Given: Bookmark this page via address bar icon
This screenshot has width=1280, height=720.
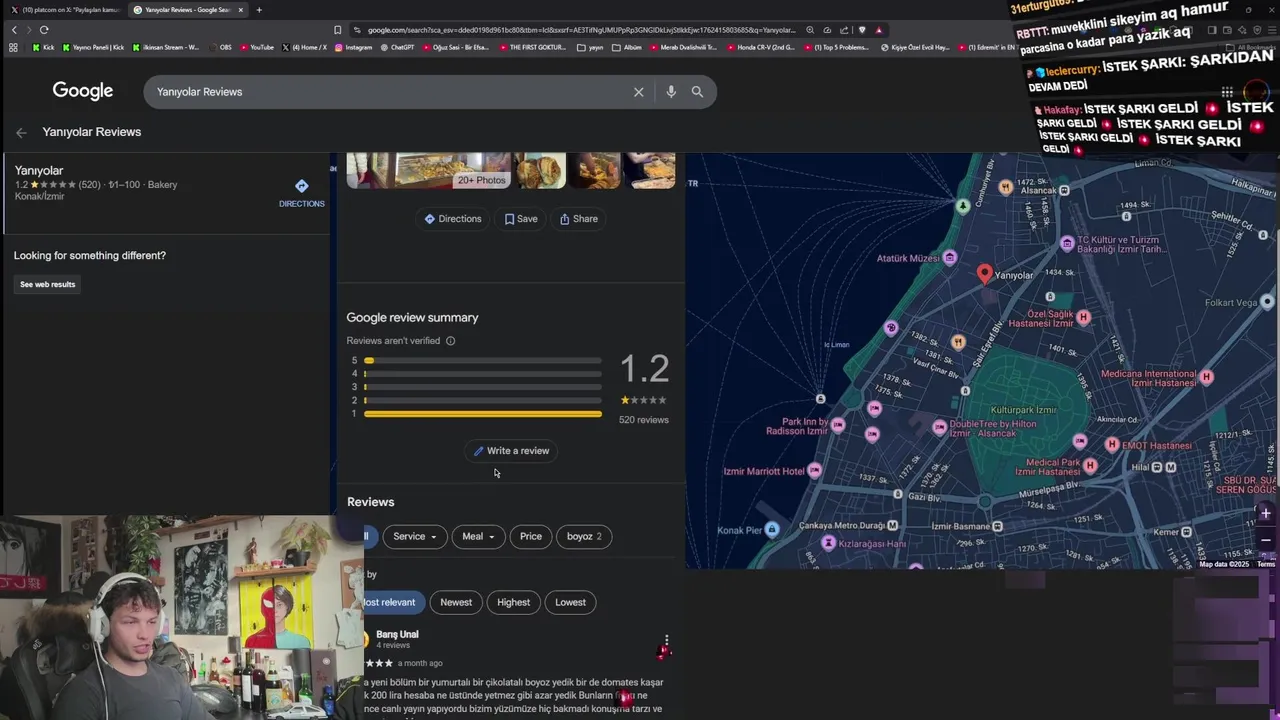Looking at the screenshot, I should pyautogui.click(x=337, y=30).
